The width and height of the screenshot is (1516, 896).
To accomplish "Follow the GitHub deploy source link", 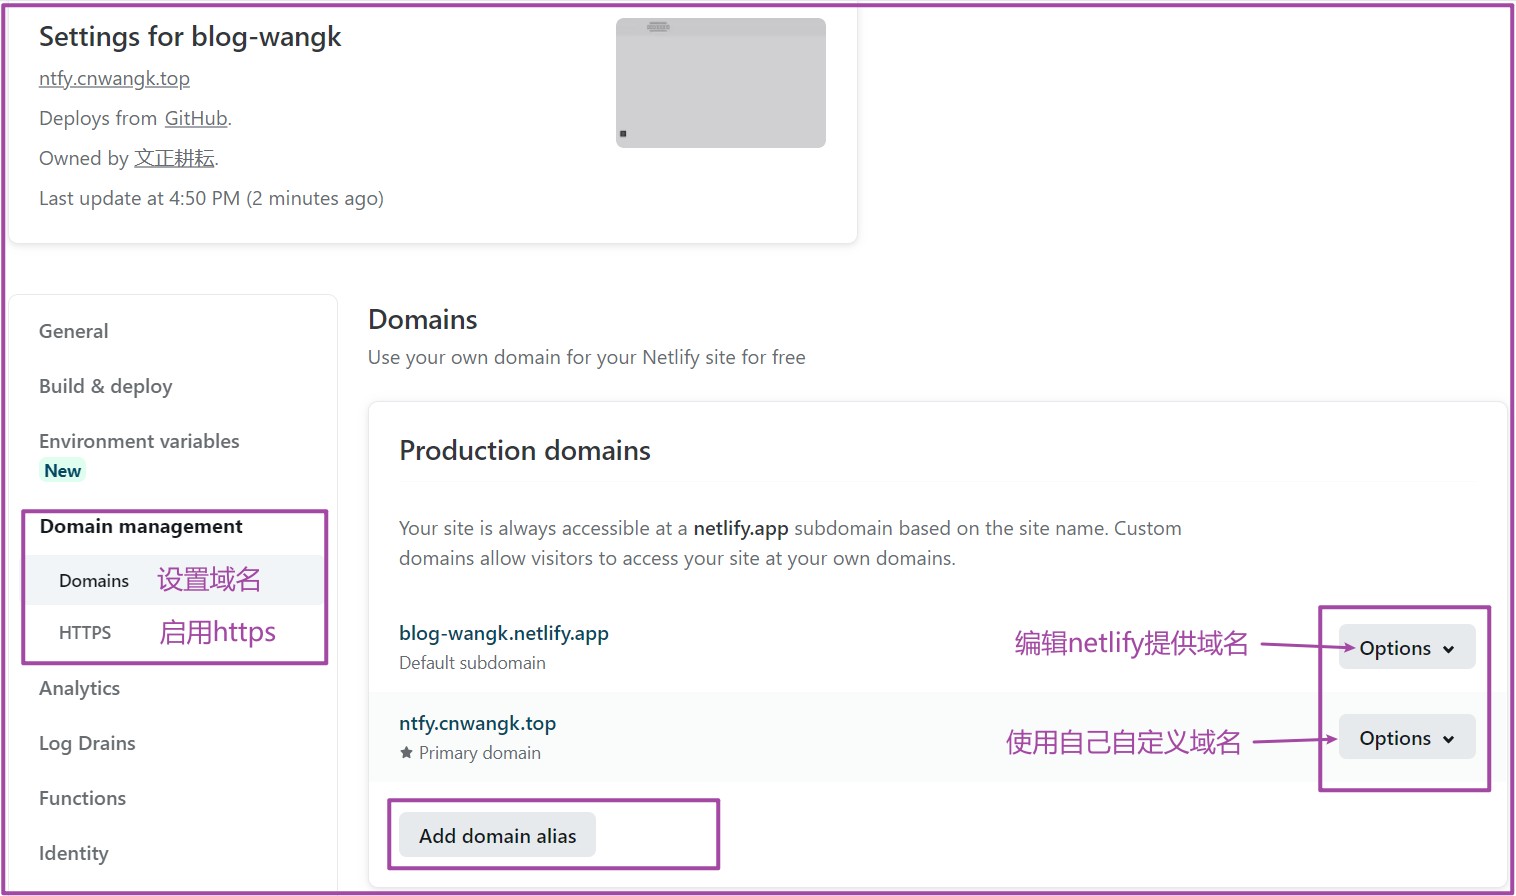I will pos(196,118).
